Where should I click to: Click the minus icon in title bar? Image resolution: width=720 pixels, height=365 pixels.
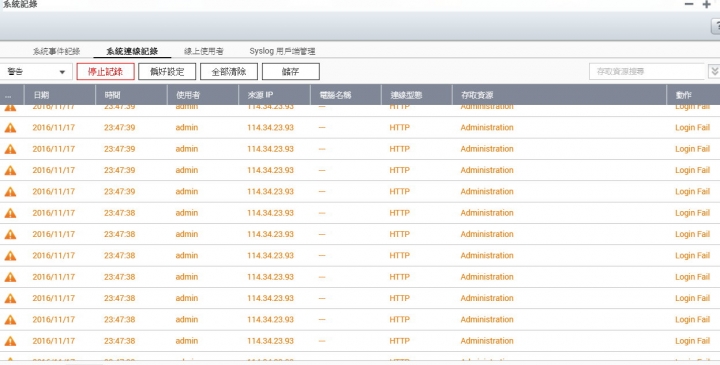coord(689,4)
